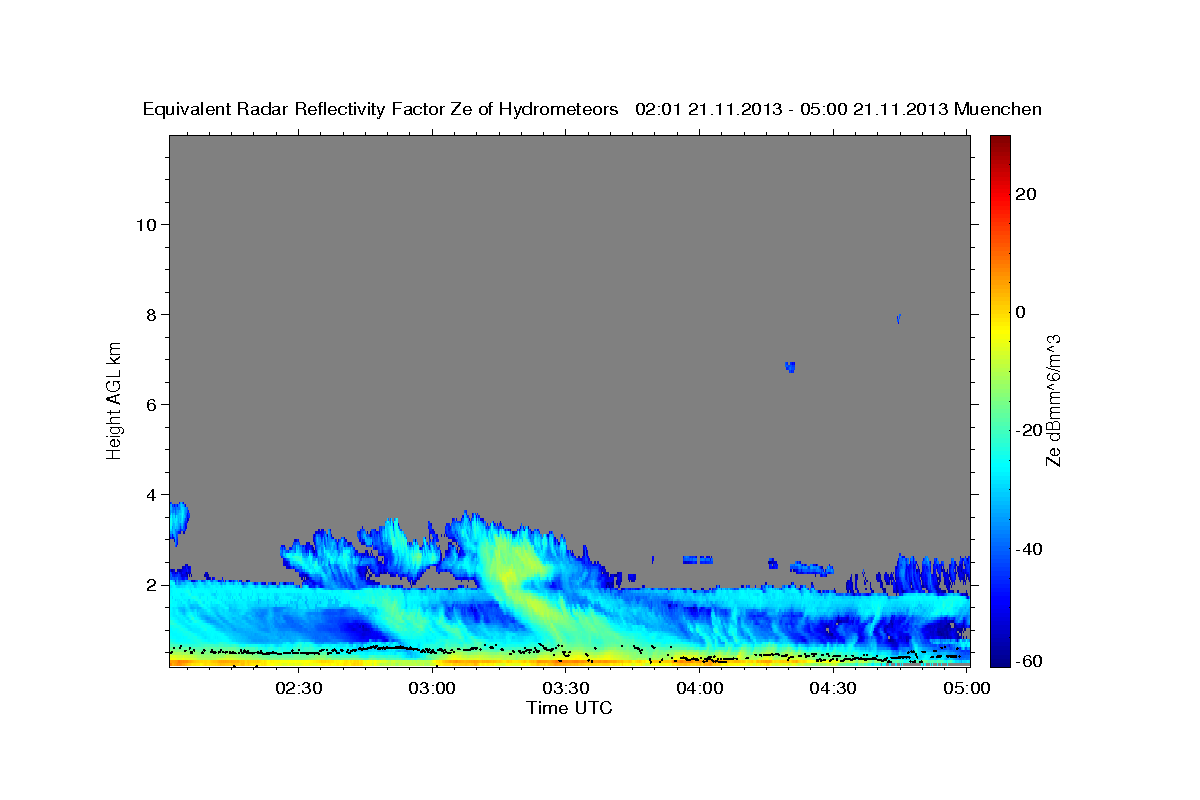Click the 'Ze dBmm^6/m^3' colorbar unit label
The image size is (1200, 800).
click(x=1053, y=400)
